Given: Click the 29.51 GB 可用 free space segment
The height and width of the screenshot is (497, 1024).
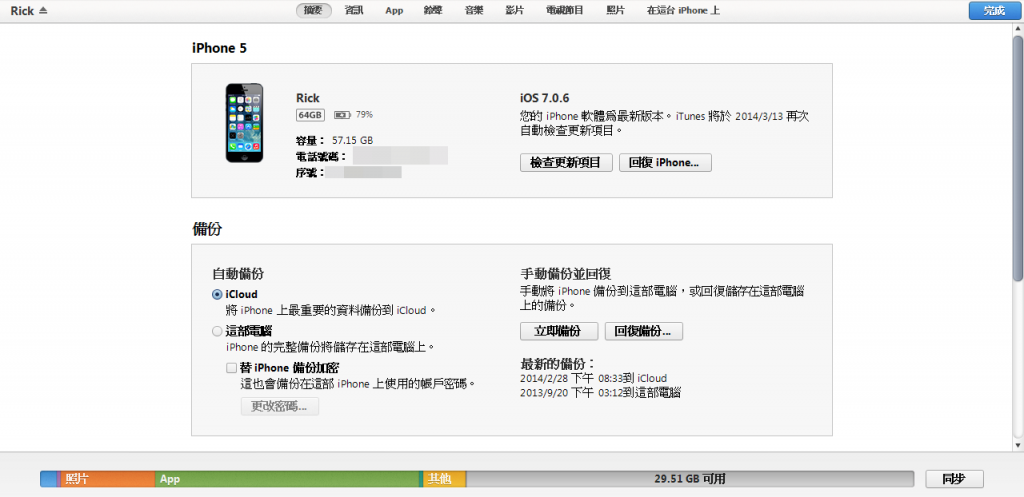Looking at the screenshot, I should (x=690, y=479).
